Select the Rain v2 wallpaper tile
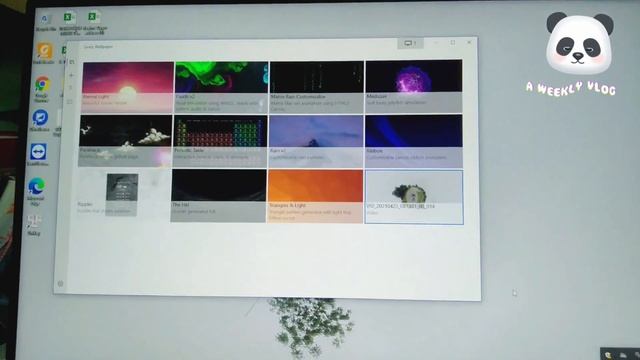The width and height of the screenshot is (640, 360). click(316, 141)
